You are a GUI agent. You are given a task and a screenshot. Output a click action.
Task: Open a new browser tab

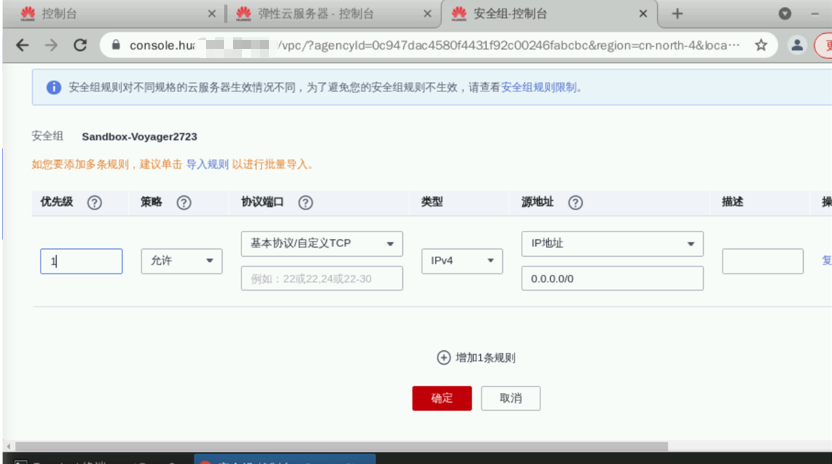pos(677,14)
